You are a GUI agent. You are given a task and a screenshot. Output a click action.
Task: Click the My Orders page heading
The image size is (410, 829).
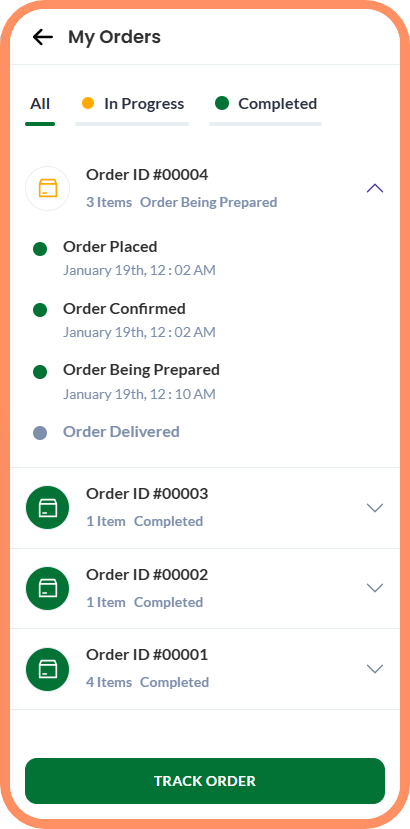(x=114, y=37)
